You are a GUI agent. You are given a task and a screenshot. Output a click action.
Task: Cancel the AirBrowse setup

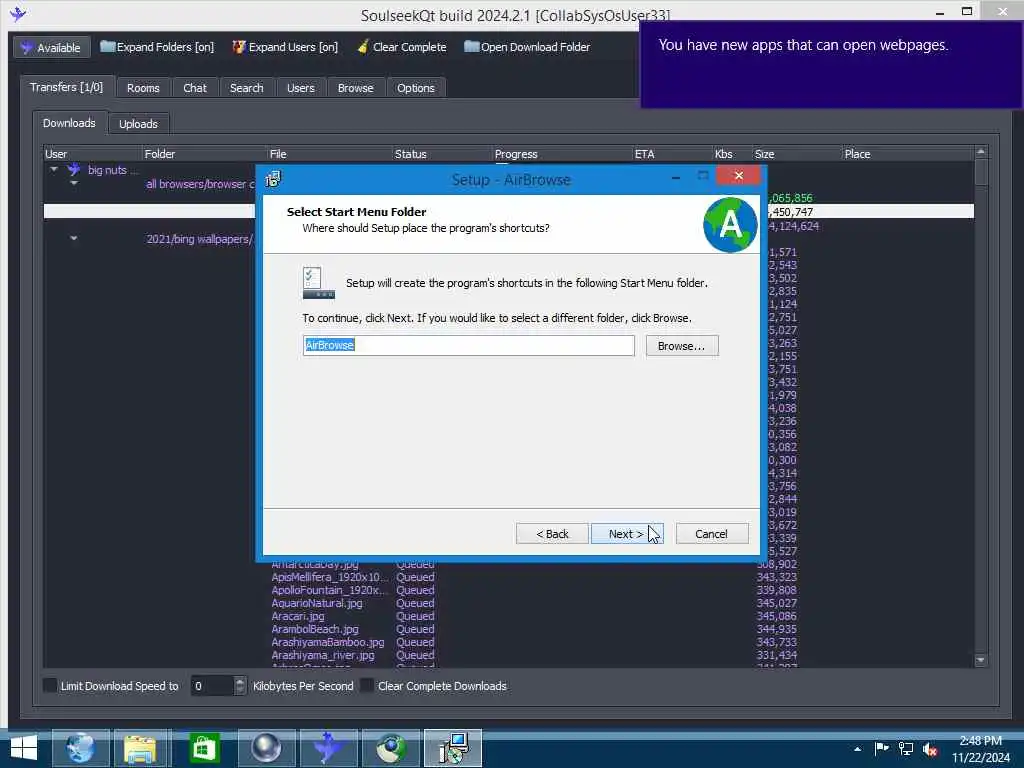click(712, 534)
